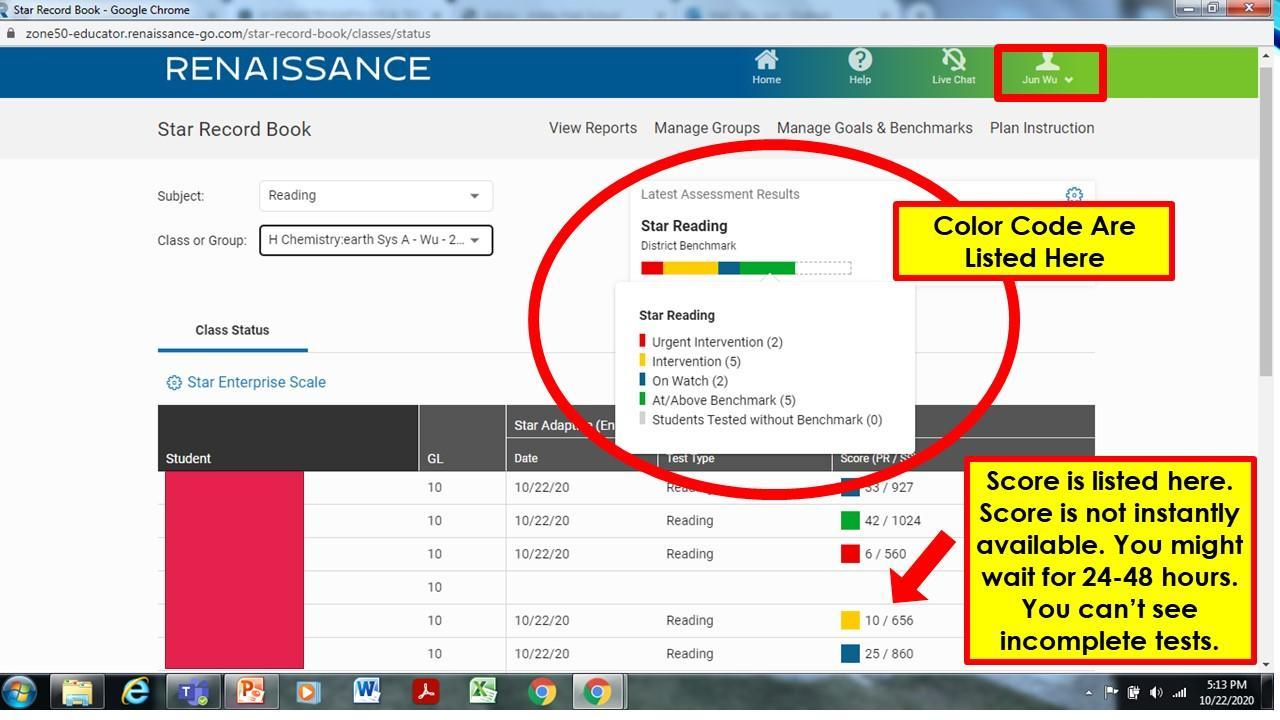
Task: Open the Jun Wu user menu
Action: 1048,70
